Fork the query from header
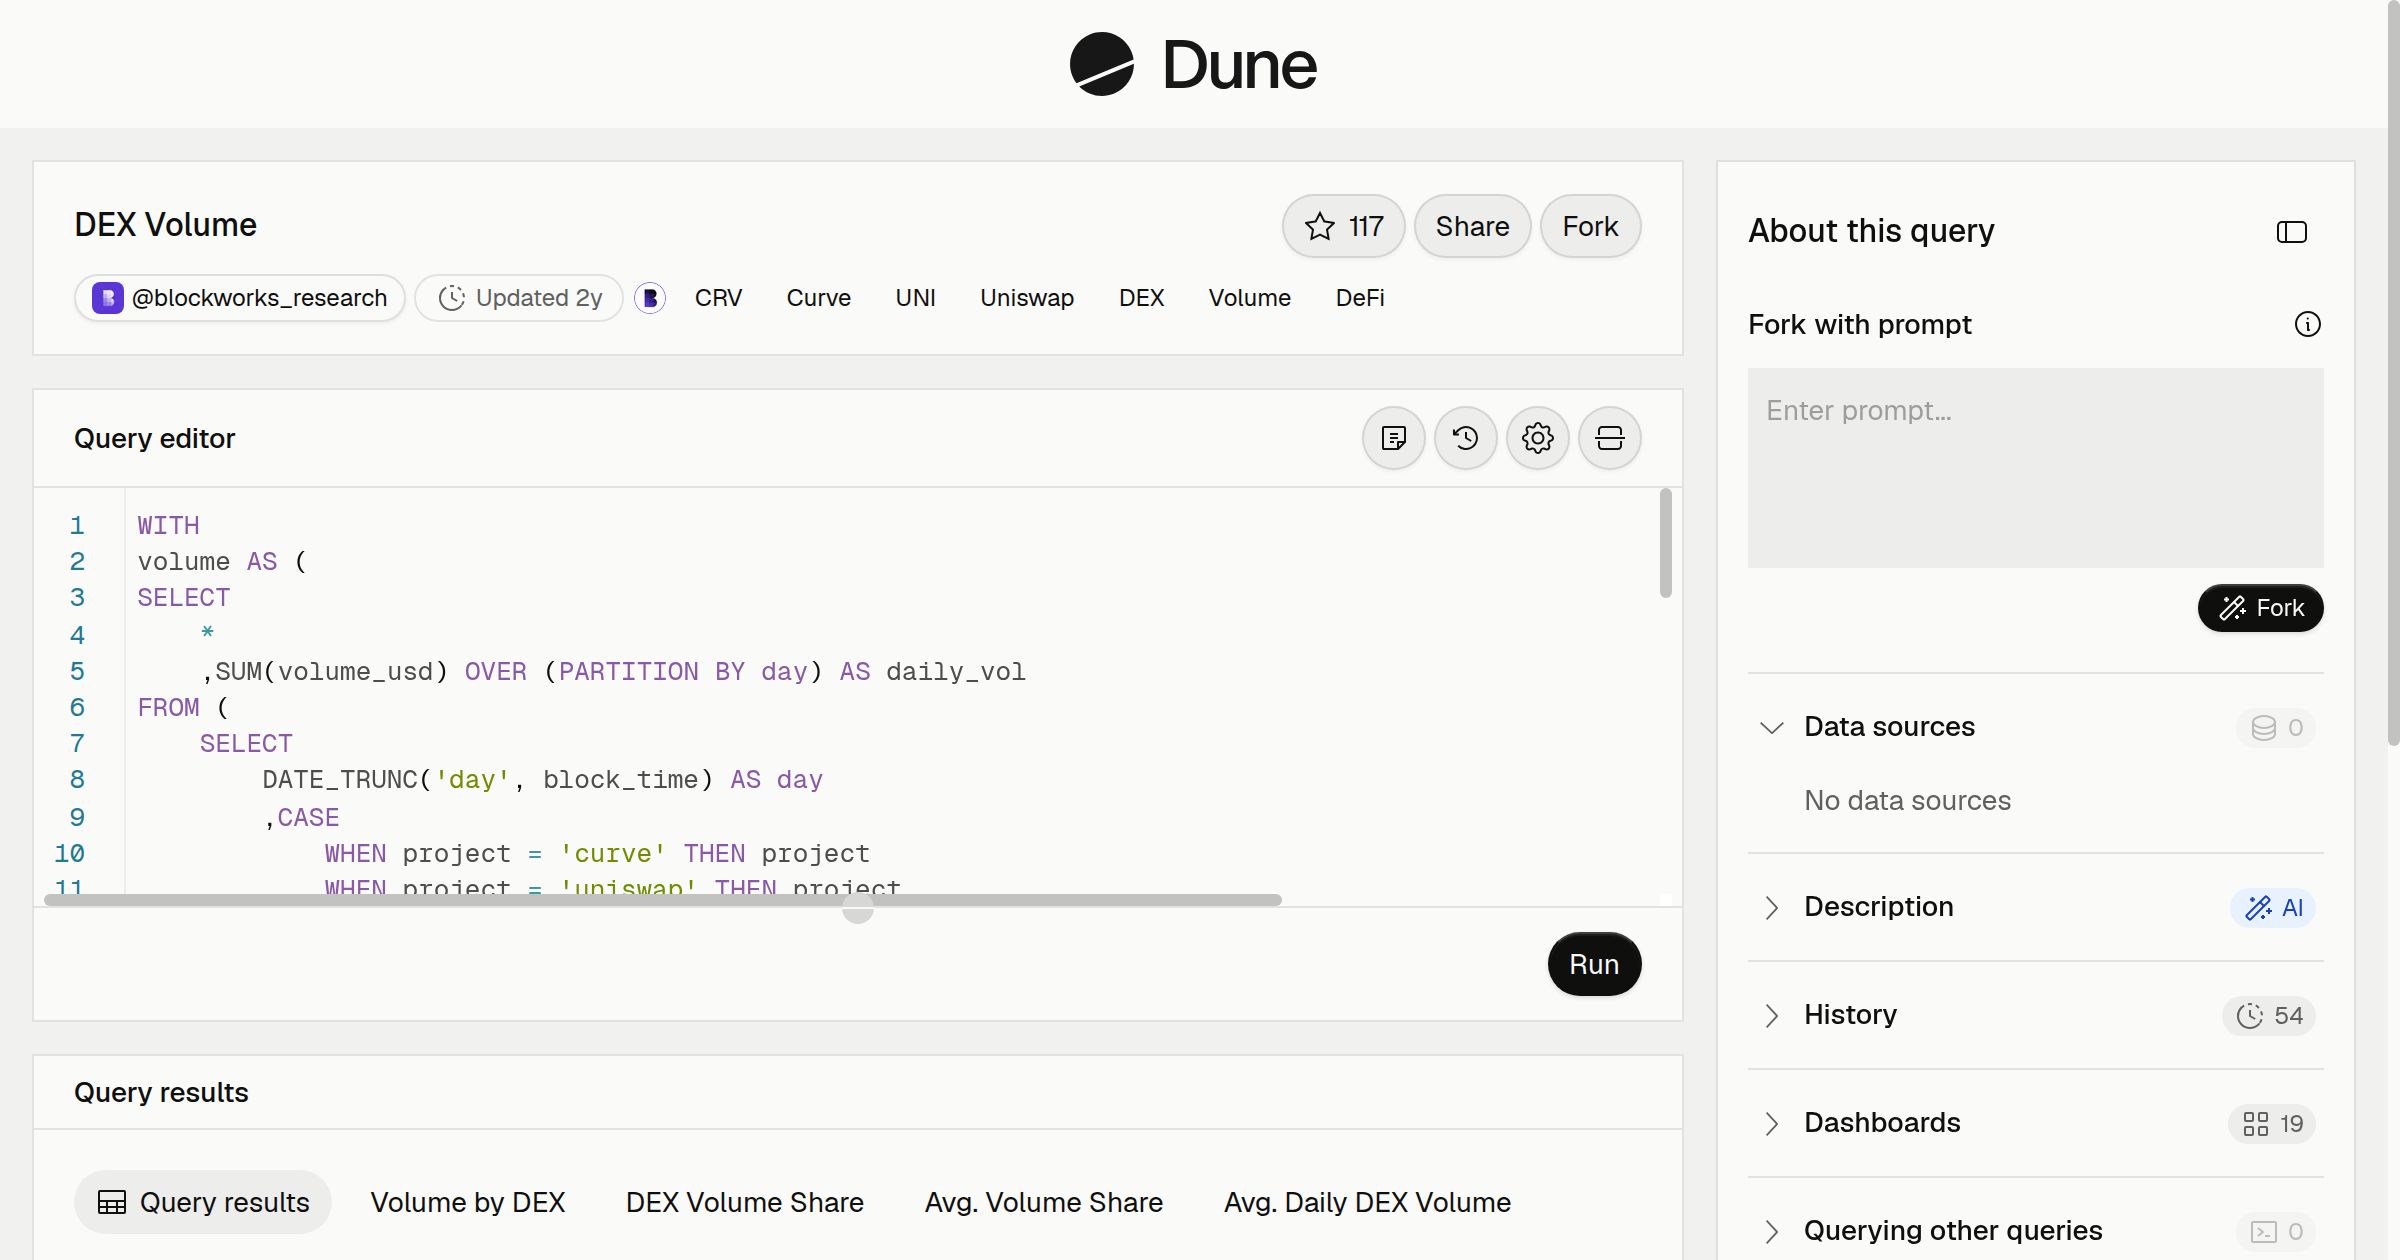This screenshot has width=2400, height=1260. [x=1590, y=226]
